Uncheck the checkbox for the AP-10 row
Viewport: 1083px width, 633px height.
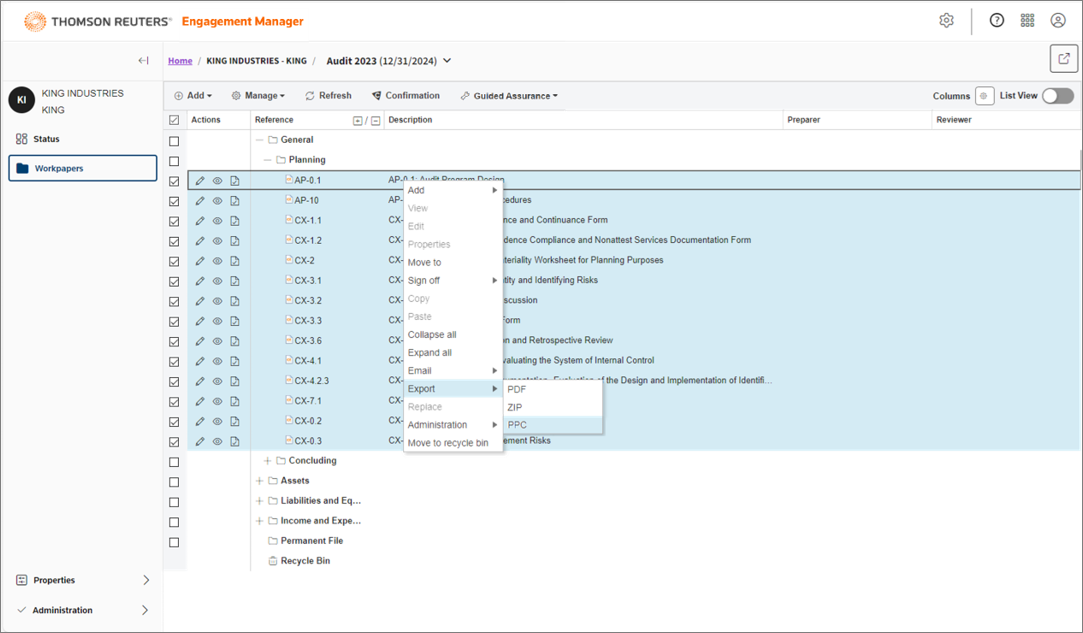click(174, 201)
